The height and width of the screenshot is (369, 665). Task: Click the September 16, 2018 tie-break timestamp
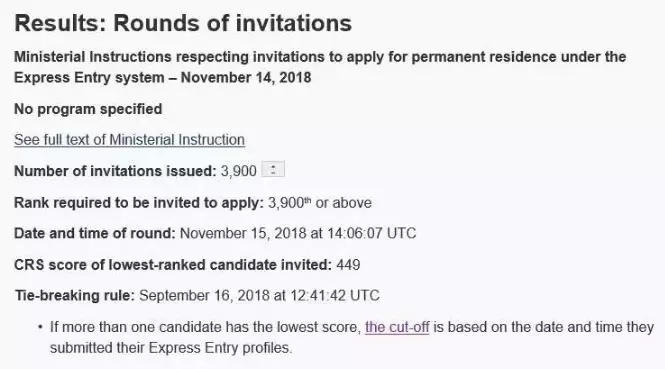click(x=259, y=295)
